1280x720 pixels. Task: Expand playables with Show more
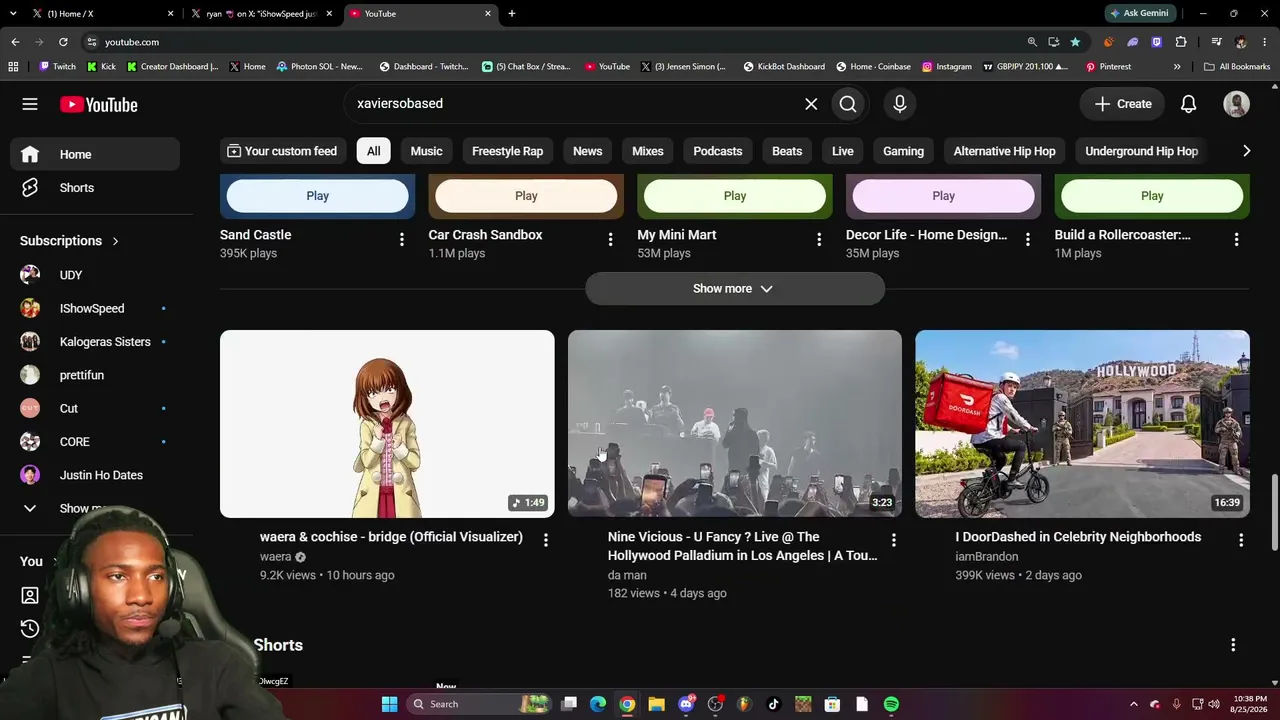point(735,289)
